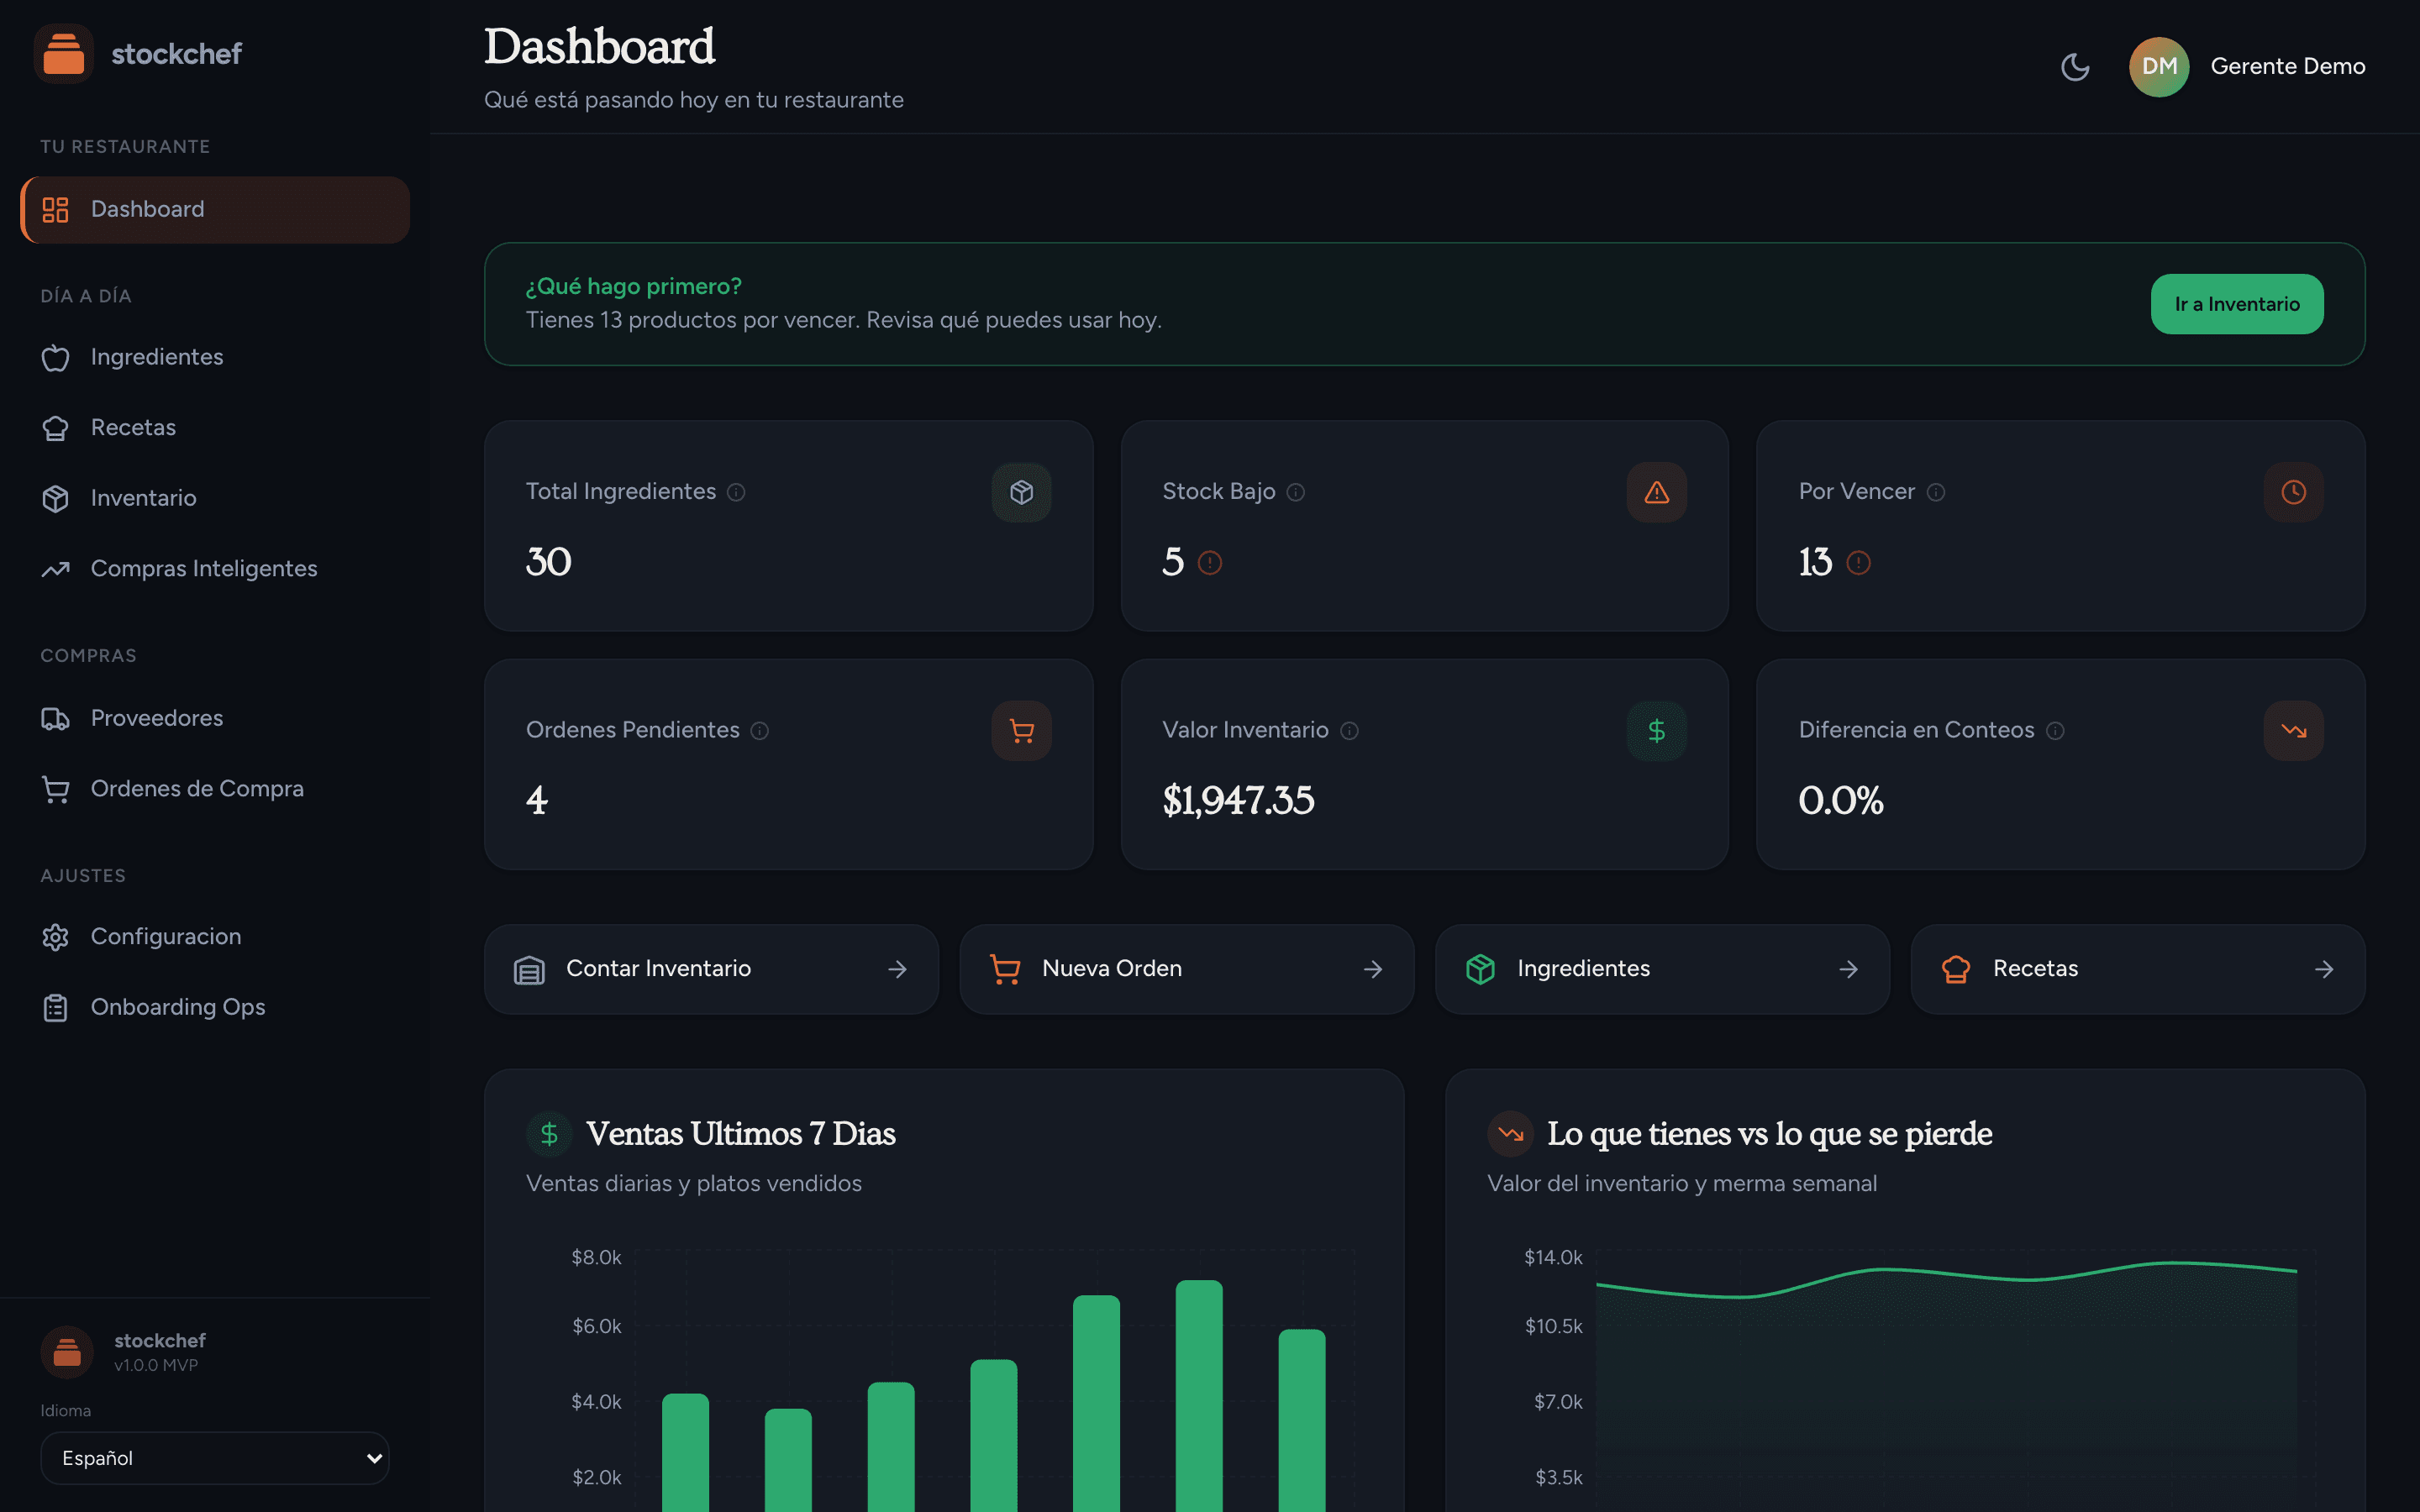
Task: Click the arrow on Contar Inventario card
Action: (x=897, y=969)
